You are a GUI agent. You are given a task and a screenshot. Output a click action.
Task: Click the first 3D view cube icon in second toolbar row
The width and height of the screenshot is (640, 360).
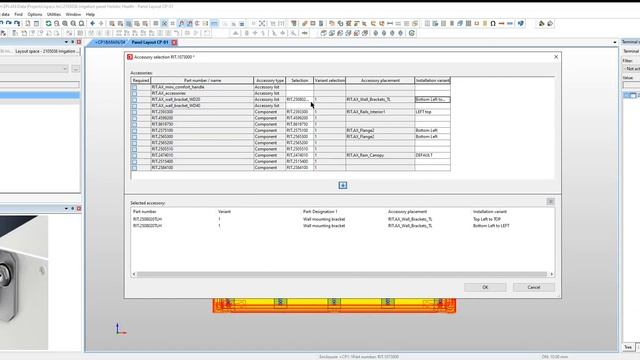[x=324, y=33]
